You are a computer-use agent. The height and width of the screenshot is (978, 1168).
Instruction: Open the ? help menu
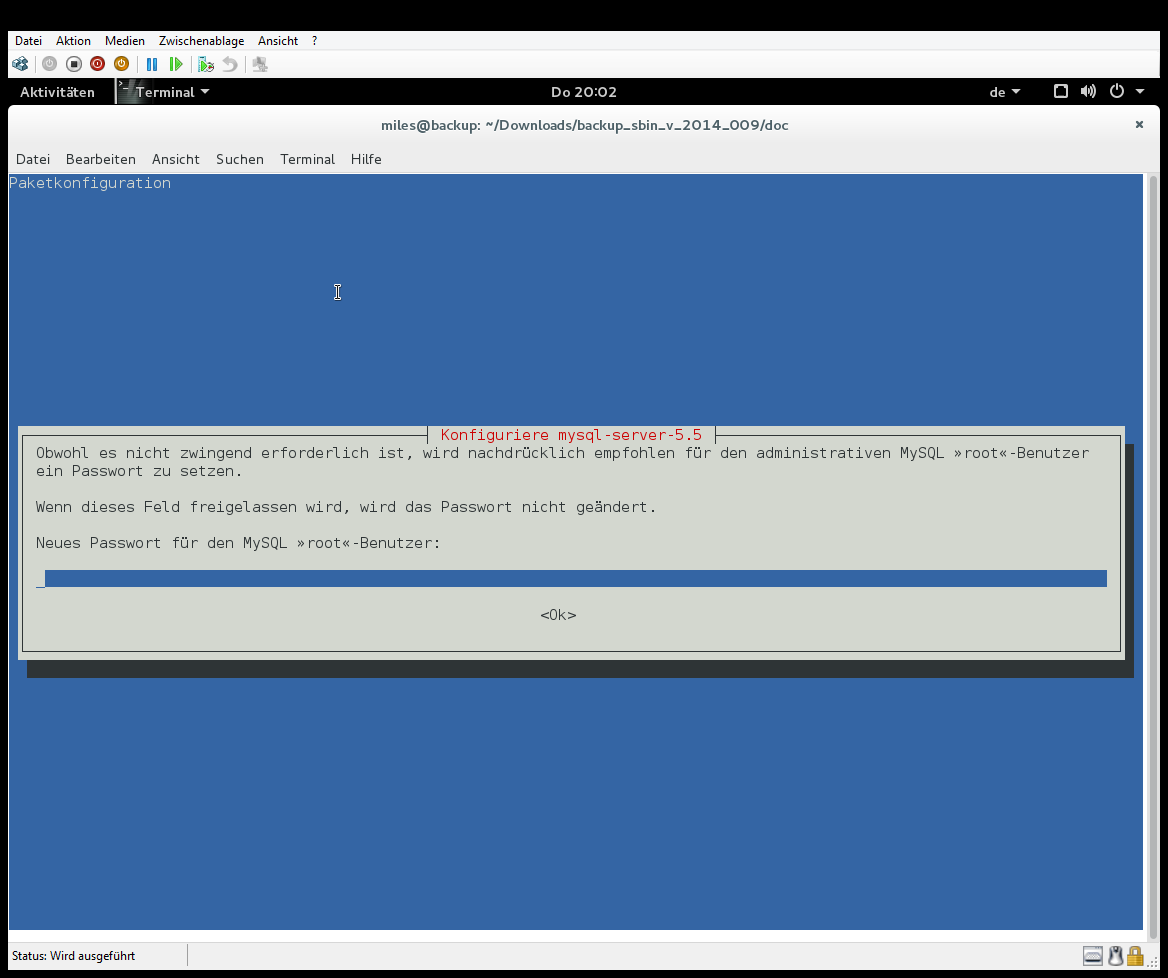[314, 41]
